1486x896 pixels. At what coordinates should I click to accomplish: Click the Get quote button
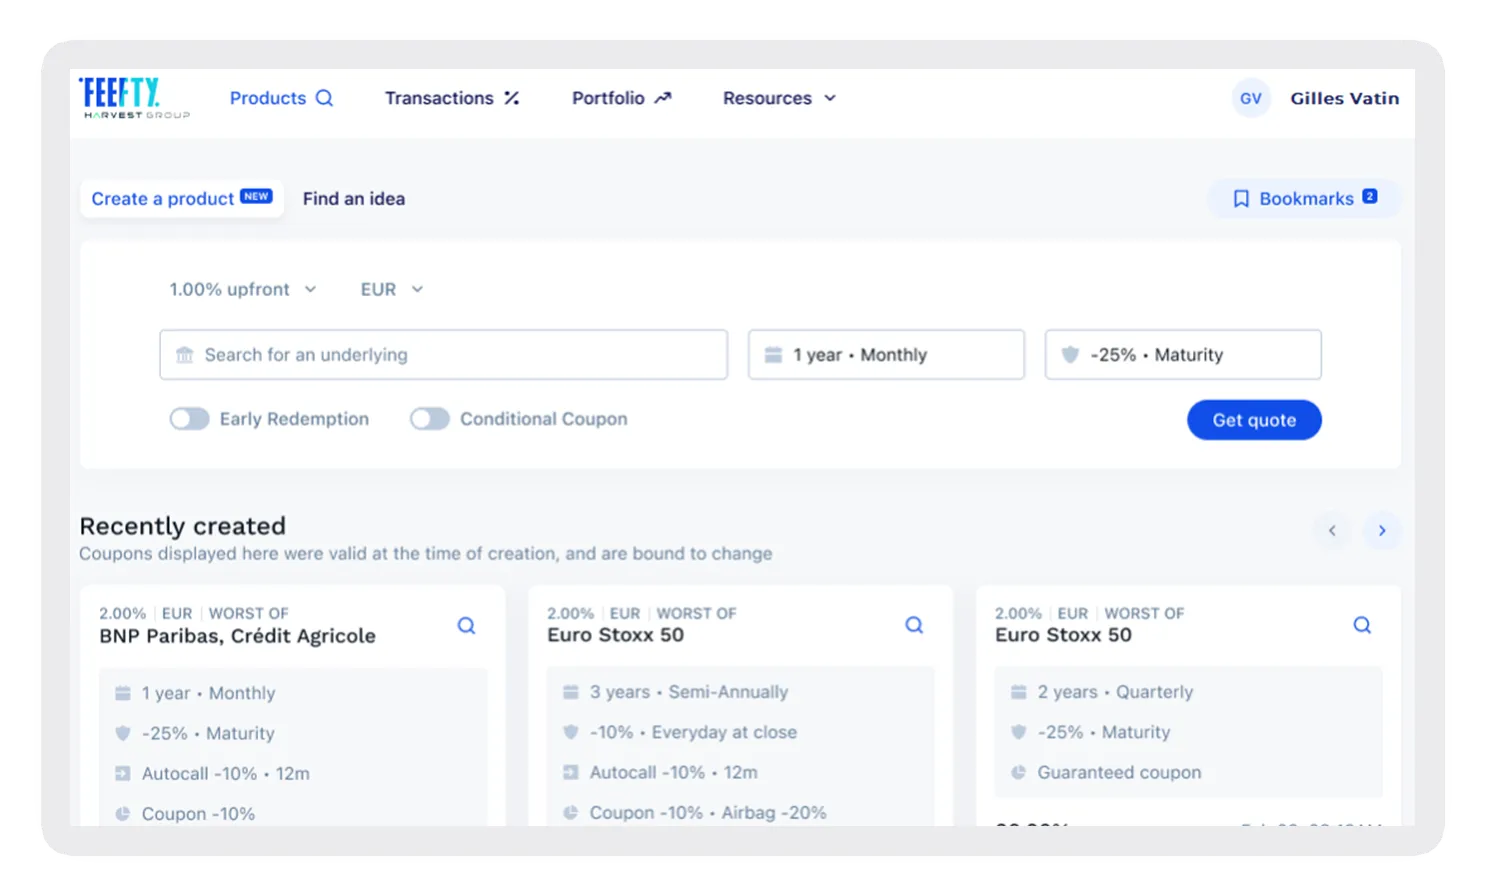pos(1254,420)
